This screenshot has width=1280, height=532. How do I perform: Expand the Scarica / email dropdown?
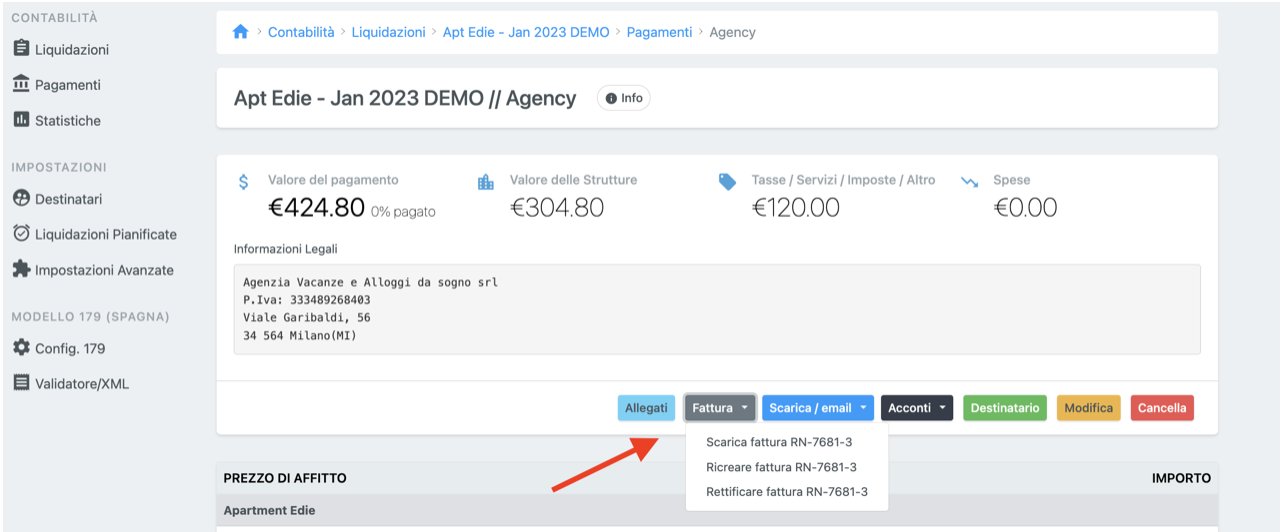[817, 408]
